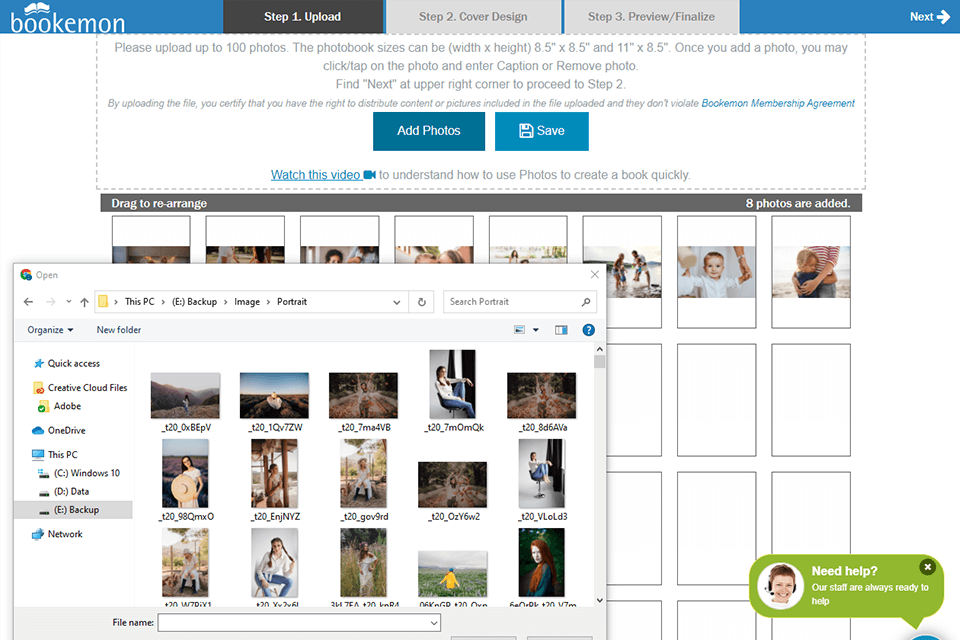Select file _t20_gov9rd thumbnail

(363, 473)
